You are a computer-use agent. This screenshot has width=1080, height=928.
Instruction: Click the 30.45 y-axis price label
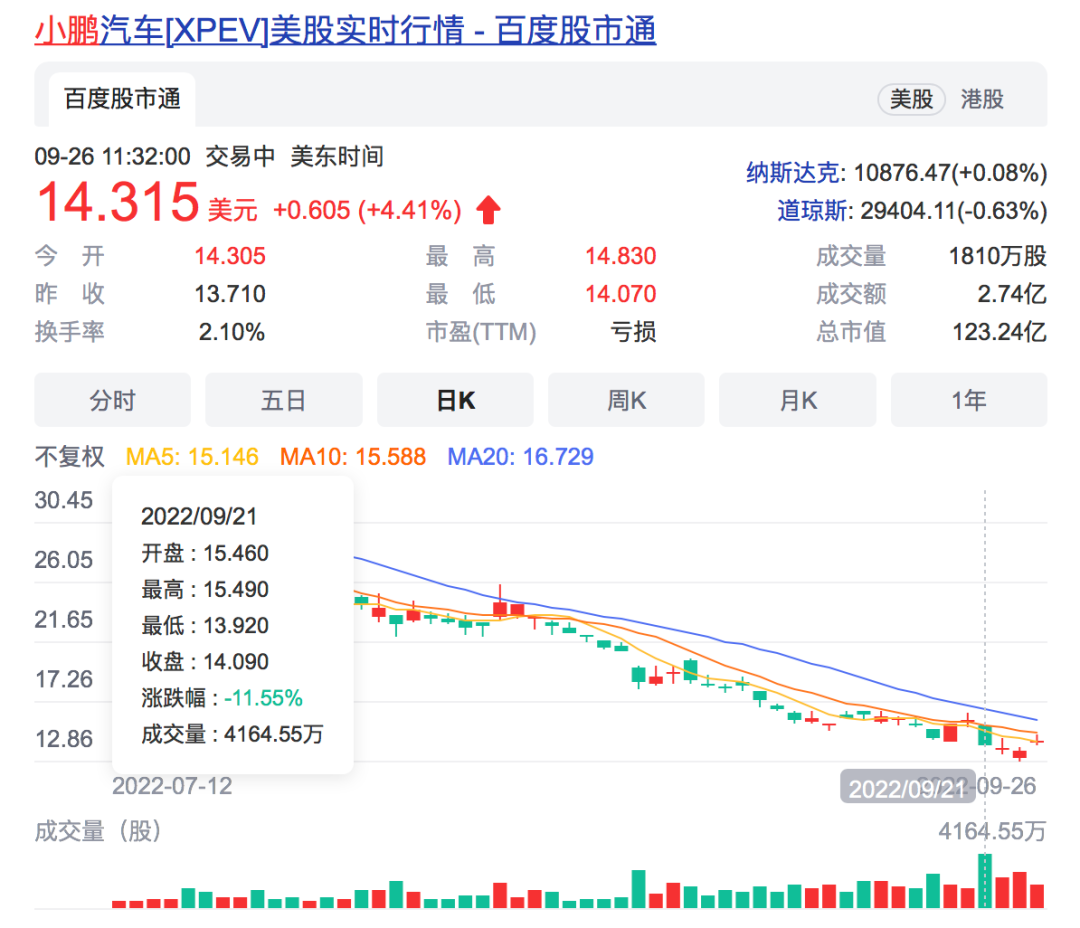tap(63, 500)
